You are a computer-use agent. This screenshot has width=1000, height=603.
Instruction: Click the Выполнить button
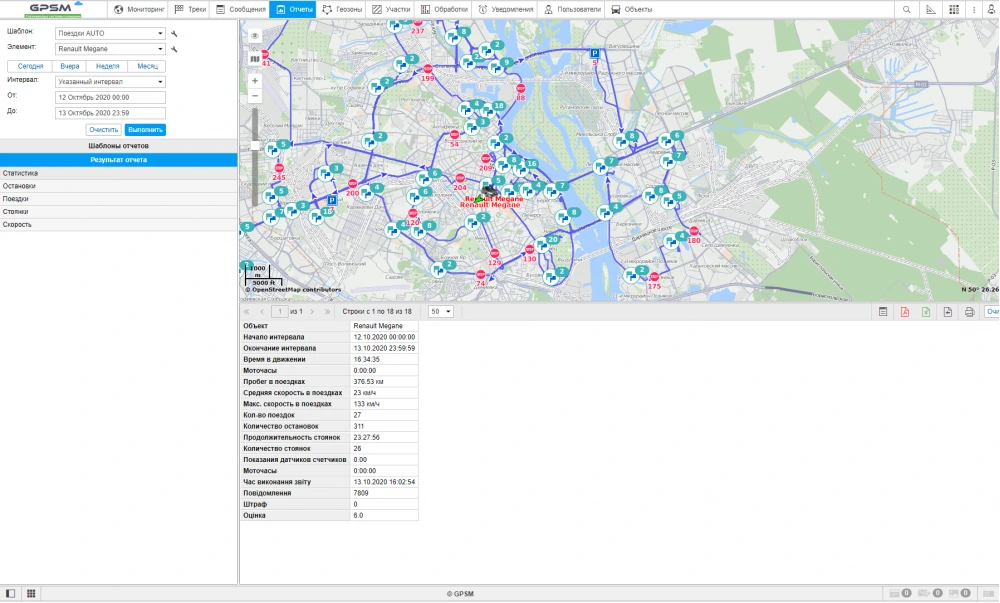[145, 130]
